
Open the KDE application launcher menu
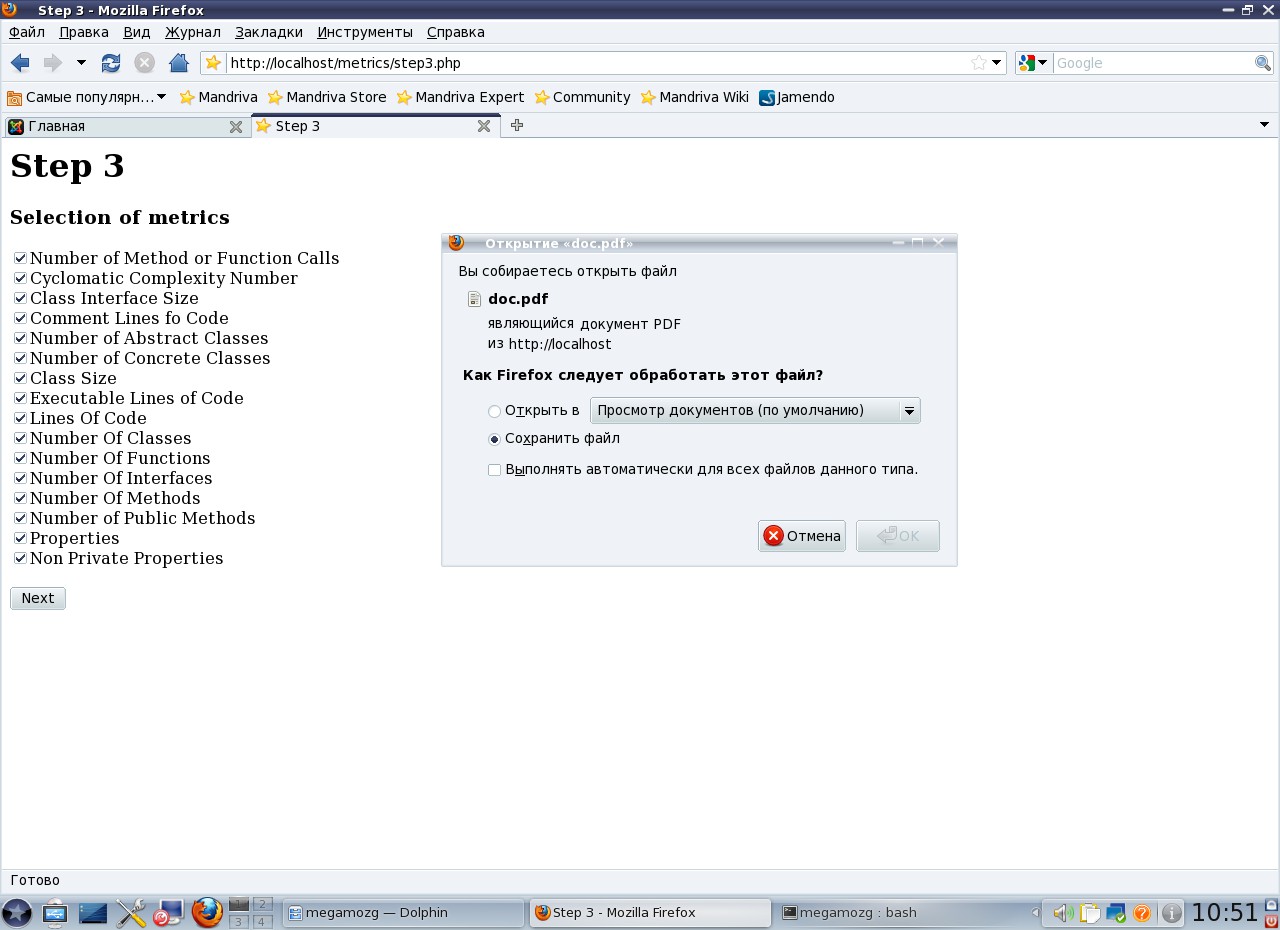click(x=17, y=912)
